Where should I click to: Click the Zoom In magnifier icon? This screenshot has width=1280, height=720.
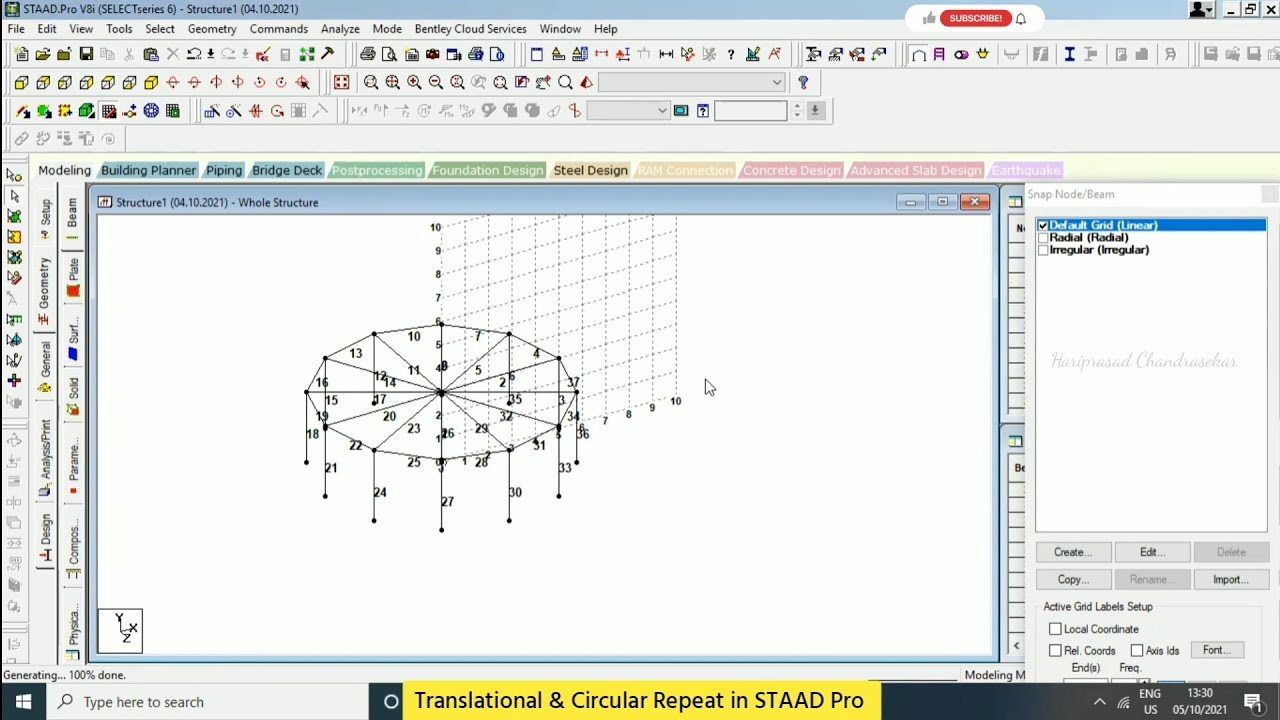pyautogui.click(x=414, y=82)
